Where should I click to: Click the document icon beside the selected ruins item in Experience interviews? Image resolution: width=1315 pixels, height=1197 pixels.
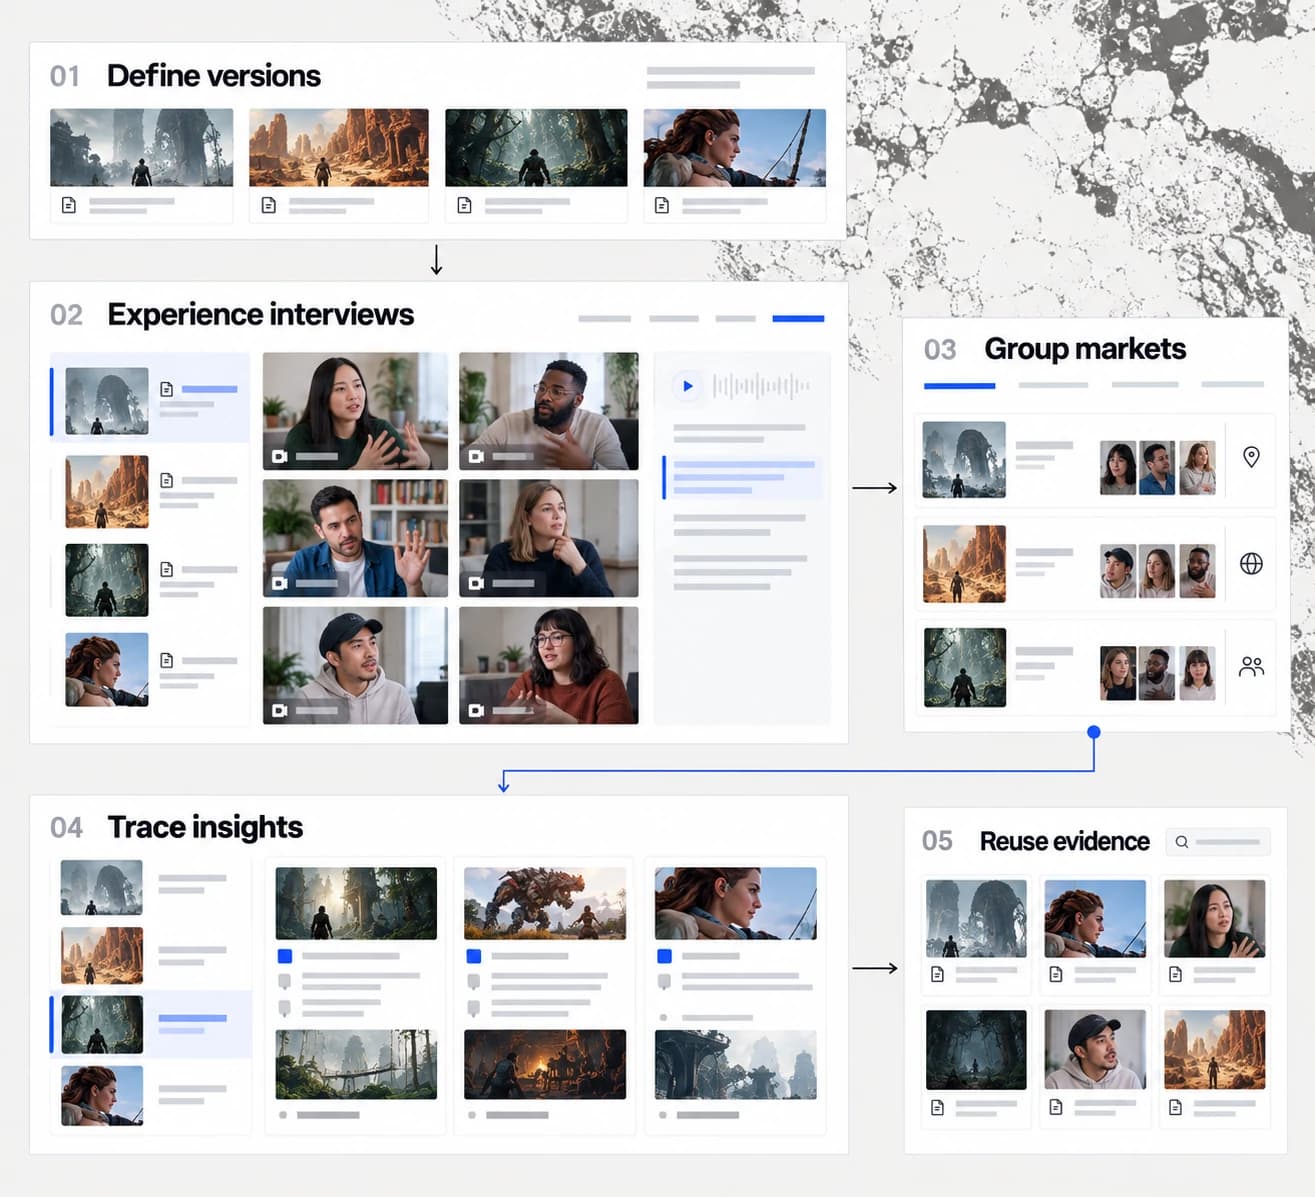tap(167, 389)
